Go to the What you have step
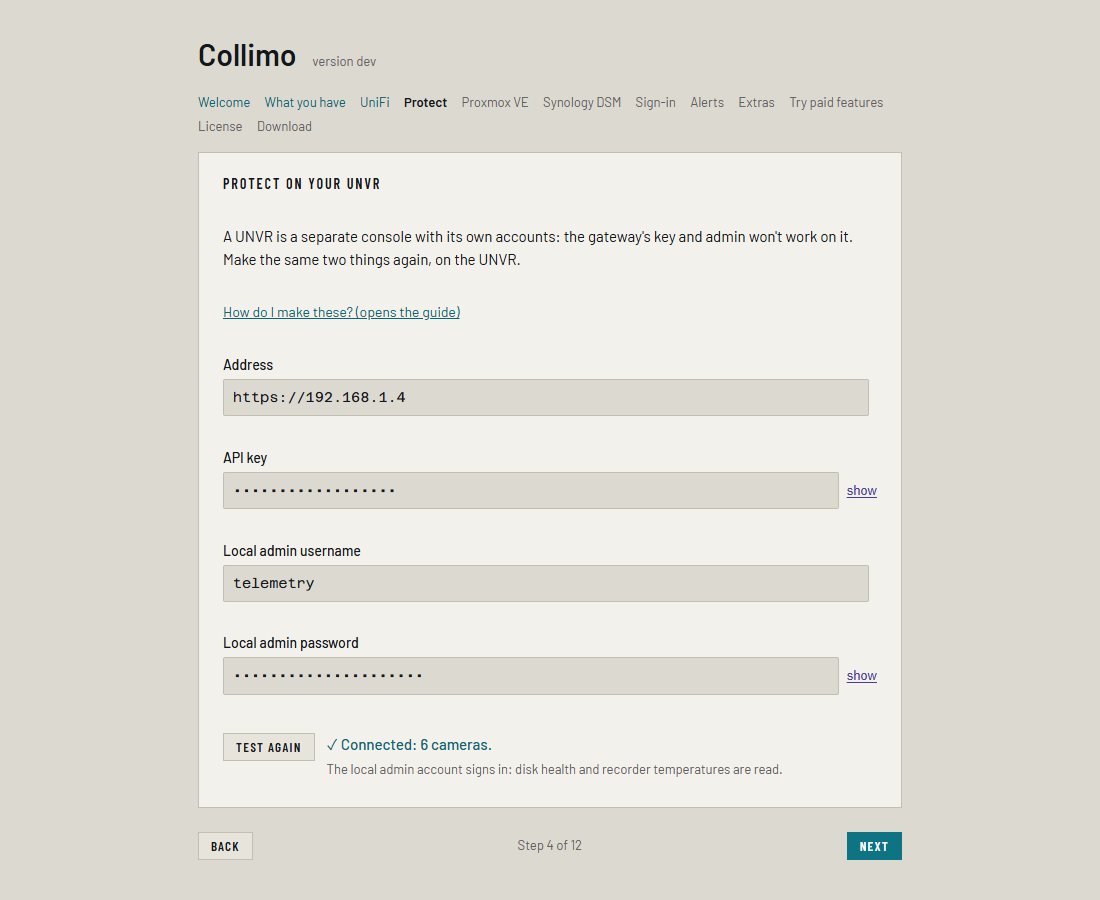Viewport: 1100px width, 900px height. (x=304, y=102)
